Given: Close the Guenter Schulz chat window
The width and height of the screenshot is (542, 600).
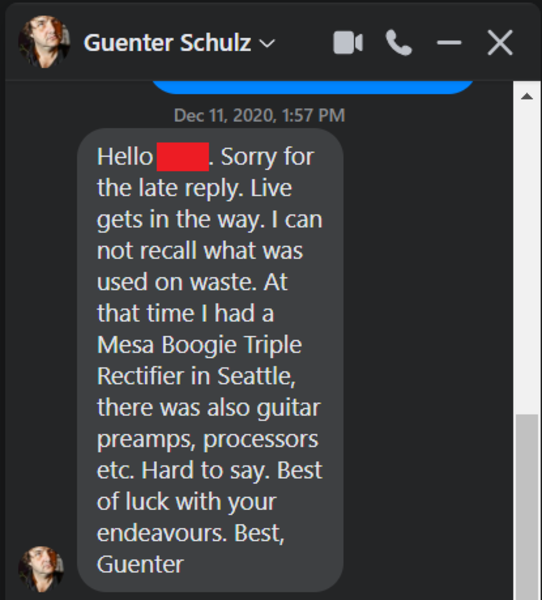Looking at the screenshot, I should point(500,42).
